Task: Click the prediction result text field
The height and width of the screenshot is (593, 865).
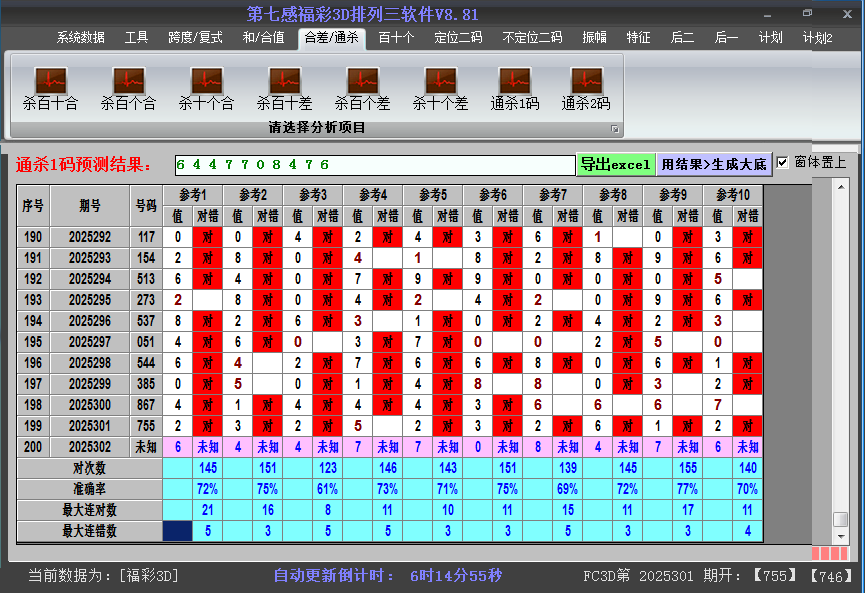Action: click(373, 165)
